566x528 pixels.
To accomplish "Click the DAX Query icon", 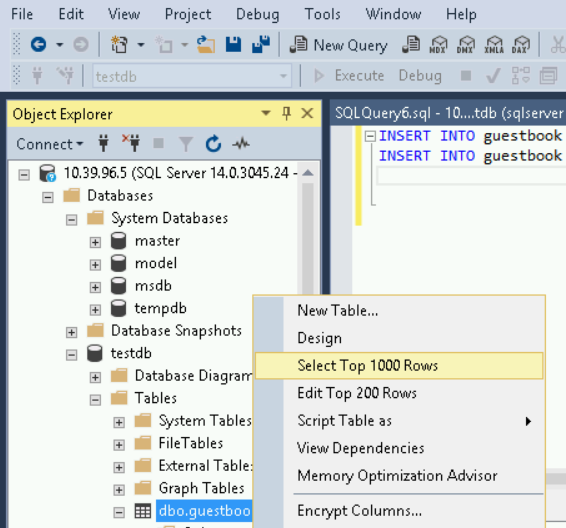I will pos(521,45).
